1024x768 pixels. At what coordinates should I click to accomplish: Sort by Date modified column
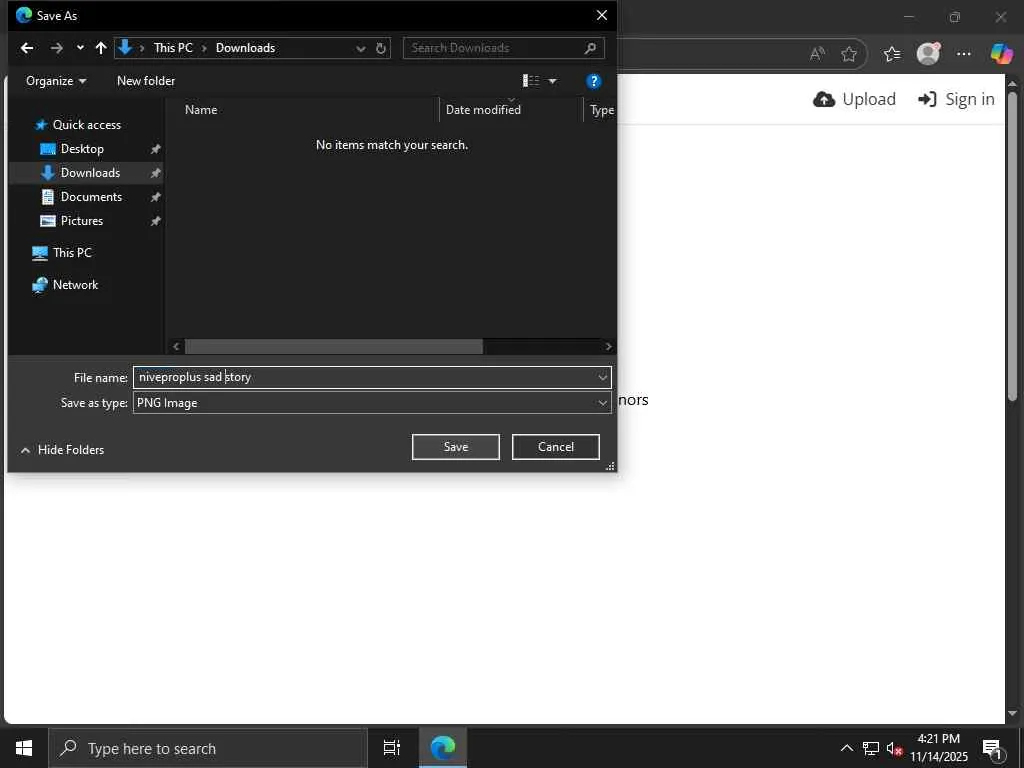click(483, 110)
